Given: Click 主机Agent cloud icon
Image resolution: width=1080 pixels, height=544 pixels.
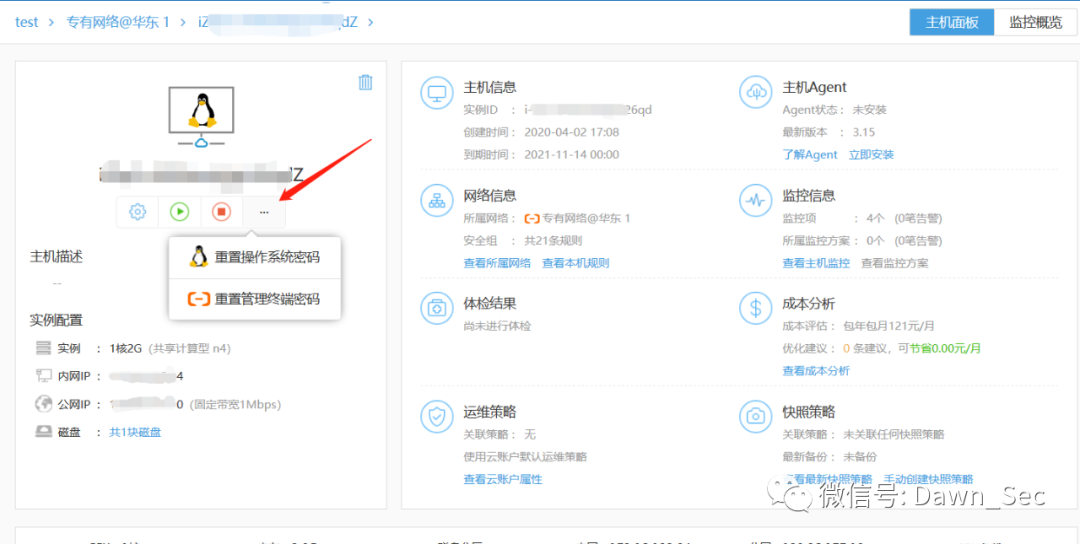Looking at the screenshot, I should (x=756, y=94).
